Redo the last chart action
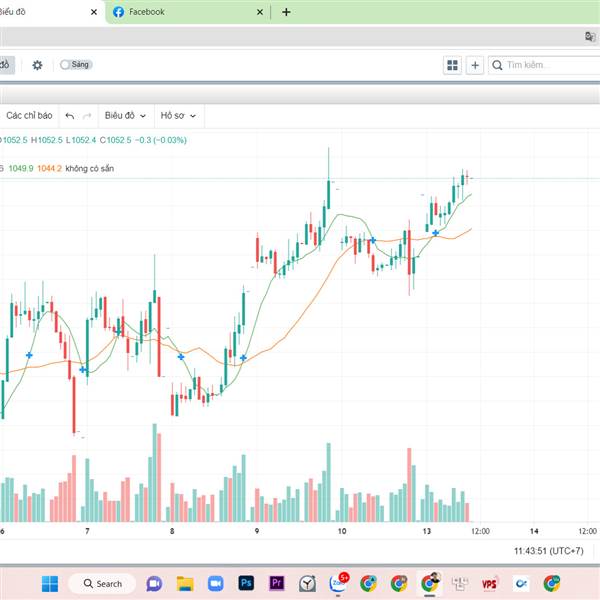Screen dimensions: 600x600 pyautogui.click(x=87, y=116)
